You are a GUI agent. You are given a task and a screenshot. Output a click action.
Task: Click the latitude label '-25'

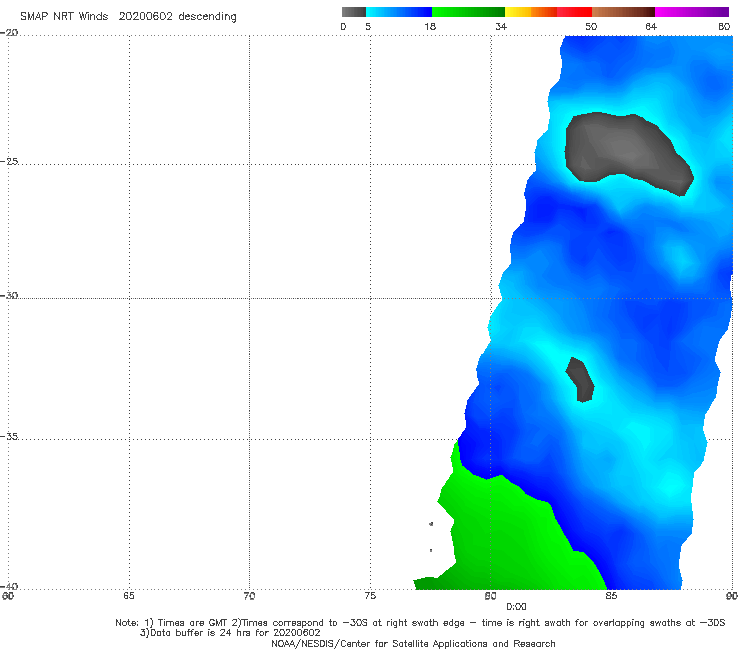(x=9, y=161)
